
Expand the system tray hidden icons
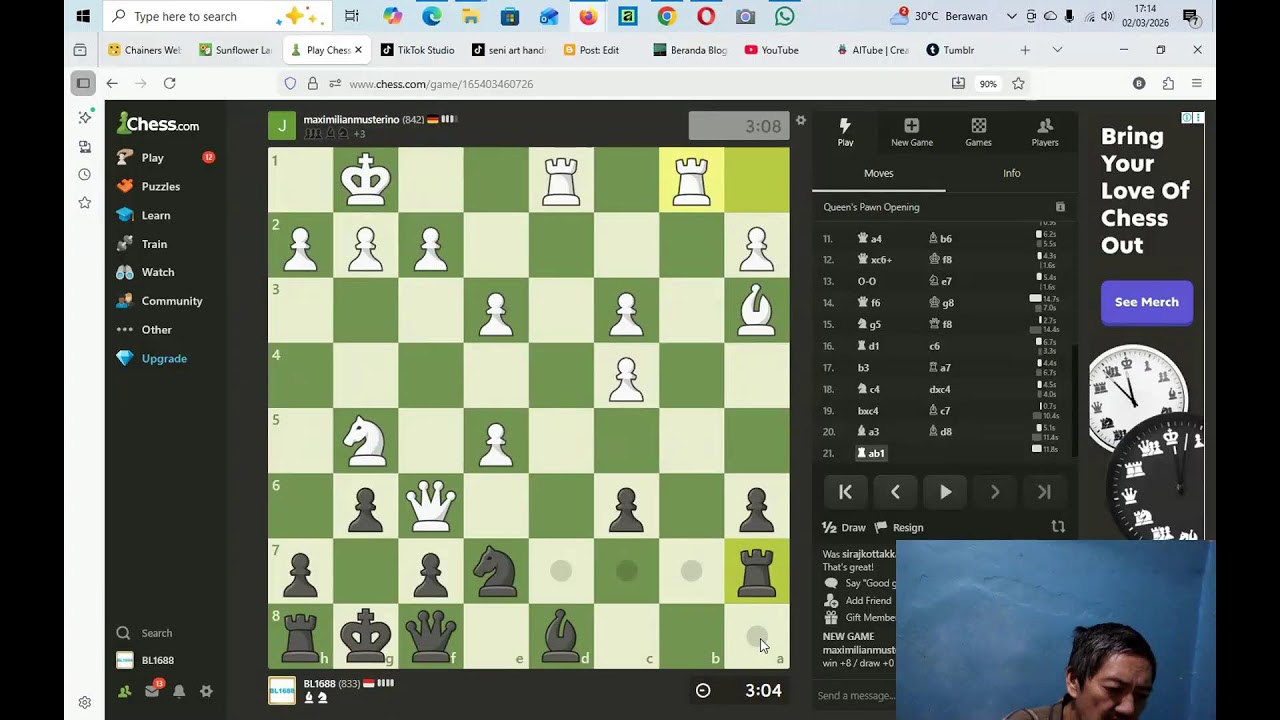[x=1012, y=16]
